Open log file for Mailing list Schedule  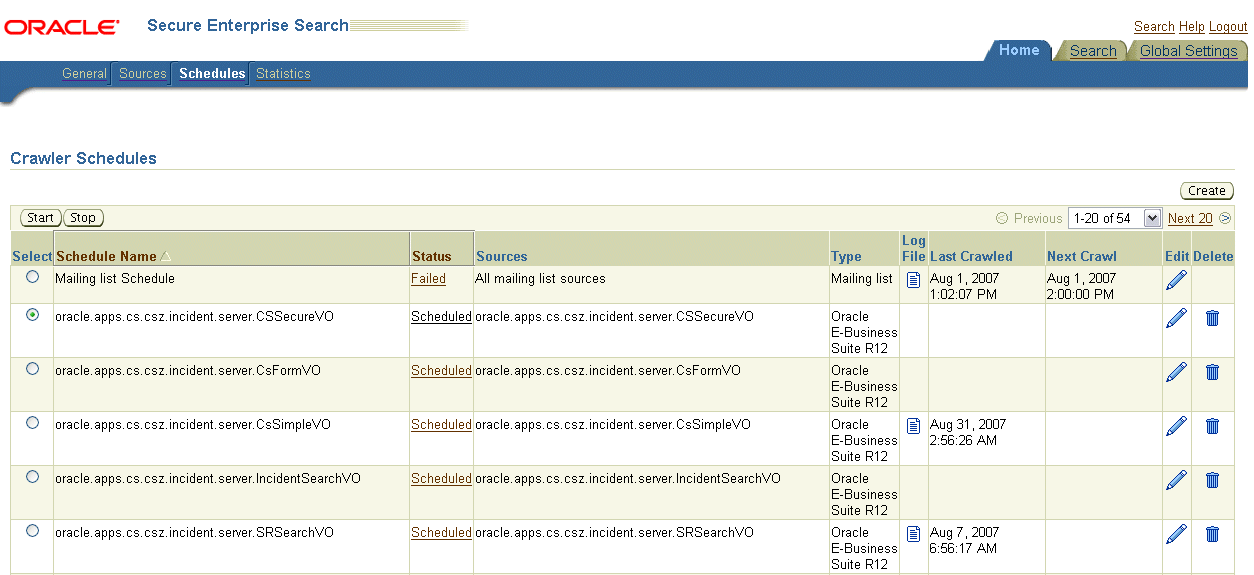coord(913,280)
